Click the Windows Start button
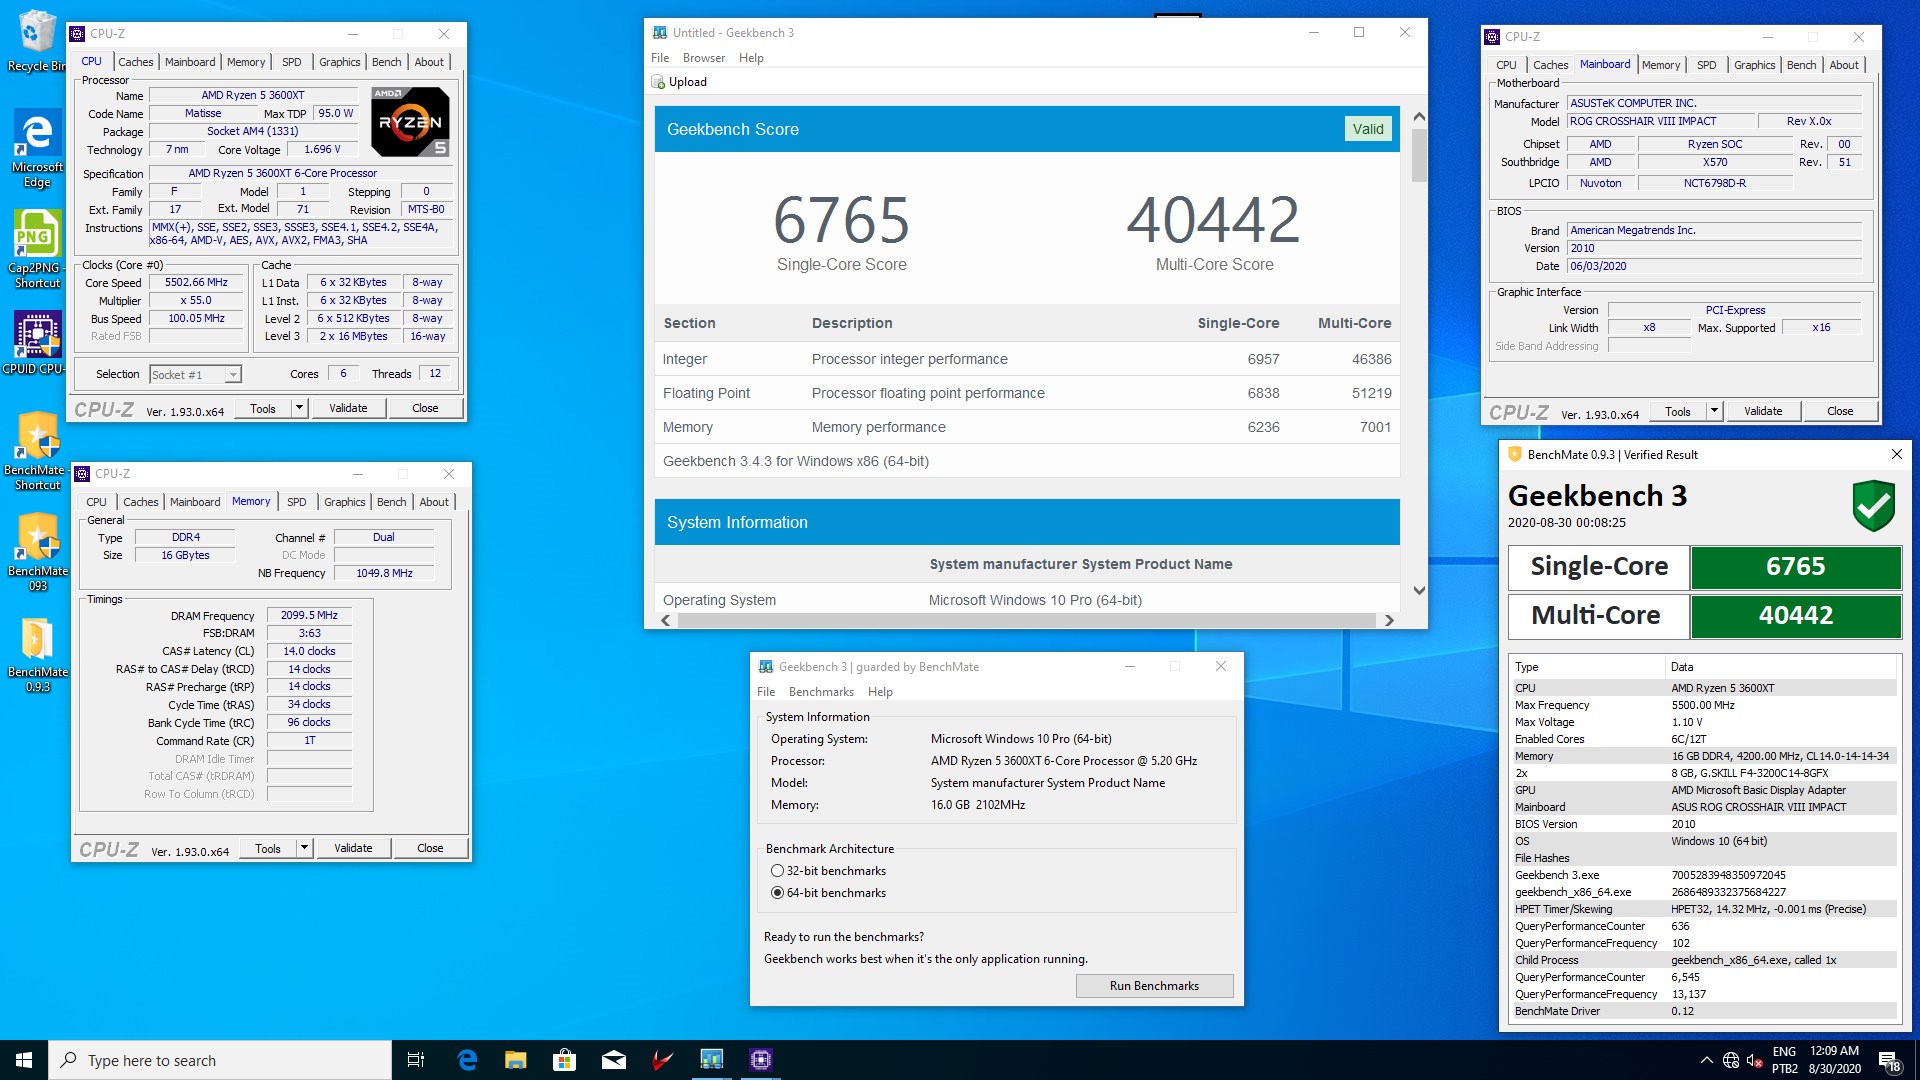The width and height of the screenshot is (1920, 1080). 24,1060
